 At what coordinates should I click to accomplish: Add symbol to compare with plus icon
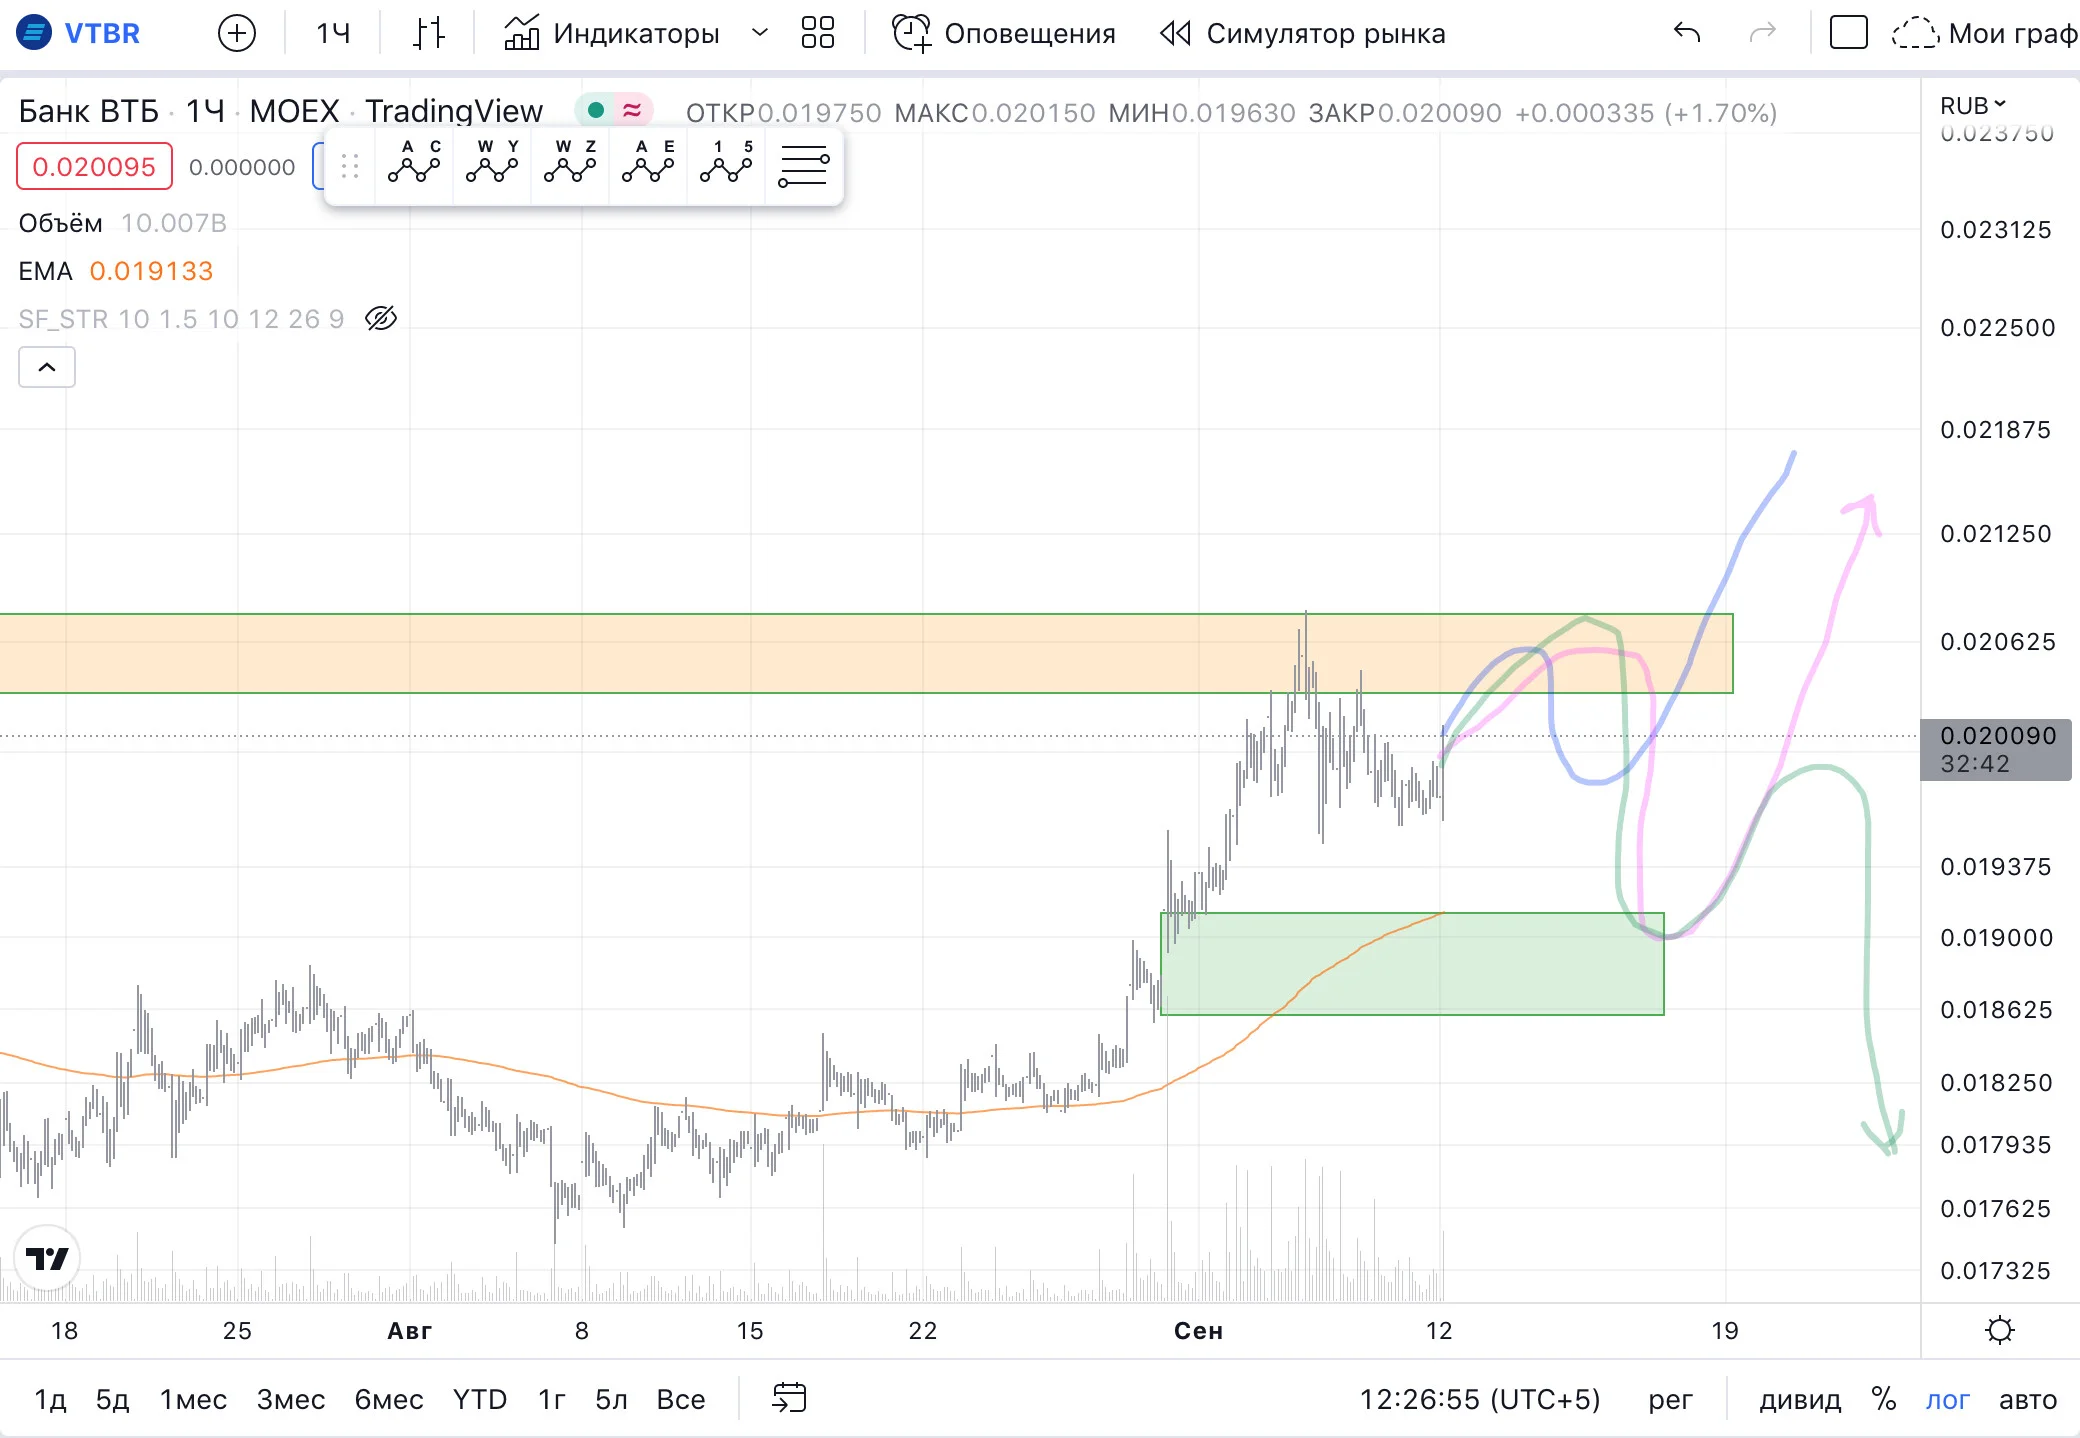pyautogui.click(x=237, y=33)
